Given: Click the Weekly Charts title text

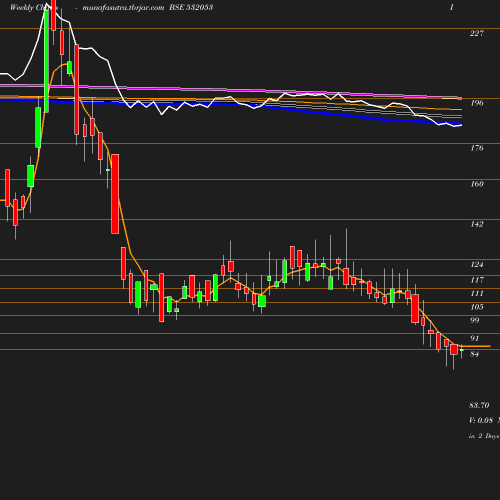Looking at the screenshot, I should [34, 7].
